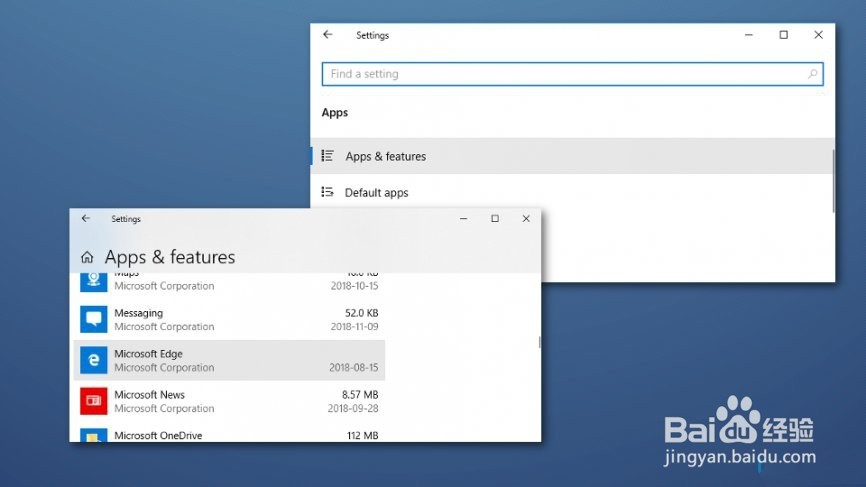
Task: Click the Messaging app icon
Action: 94,319
